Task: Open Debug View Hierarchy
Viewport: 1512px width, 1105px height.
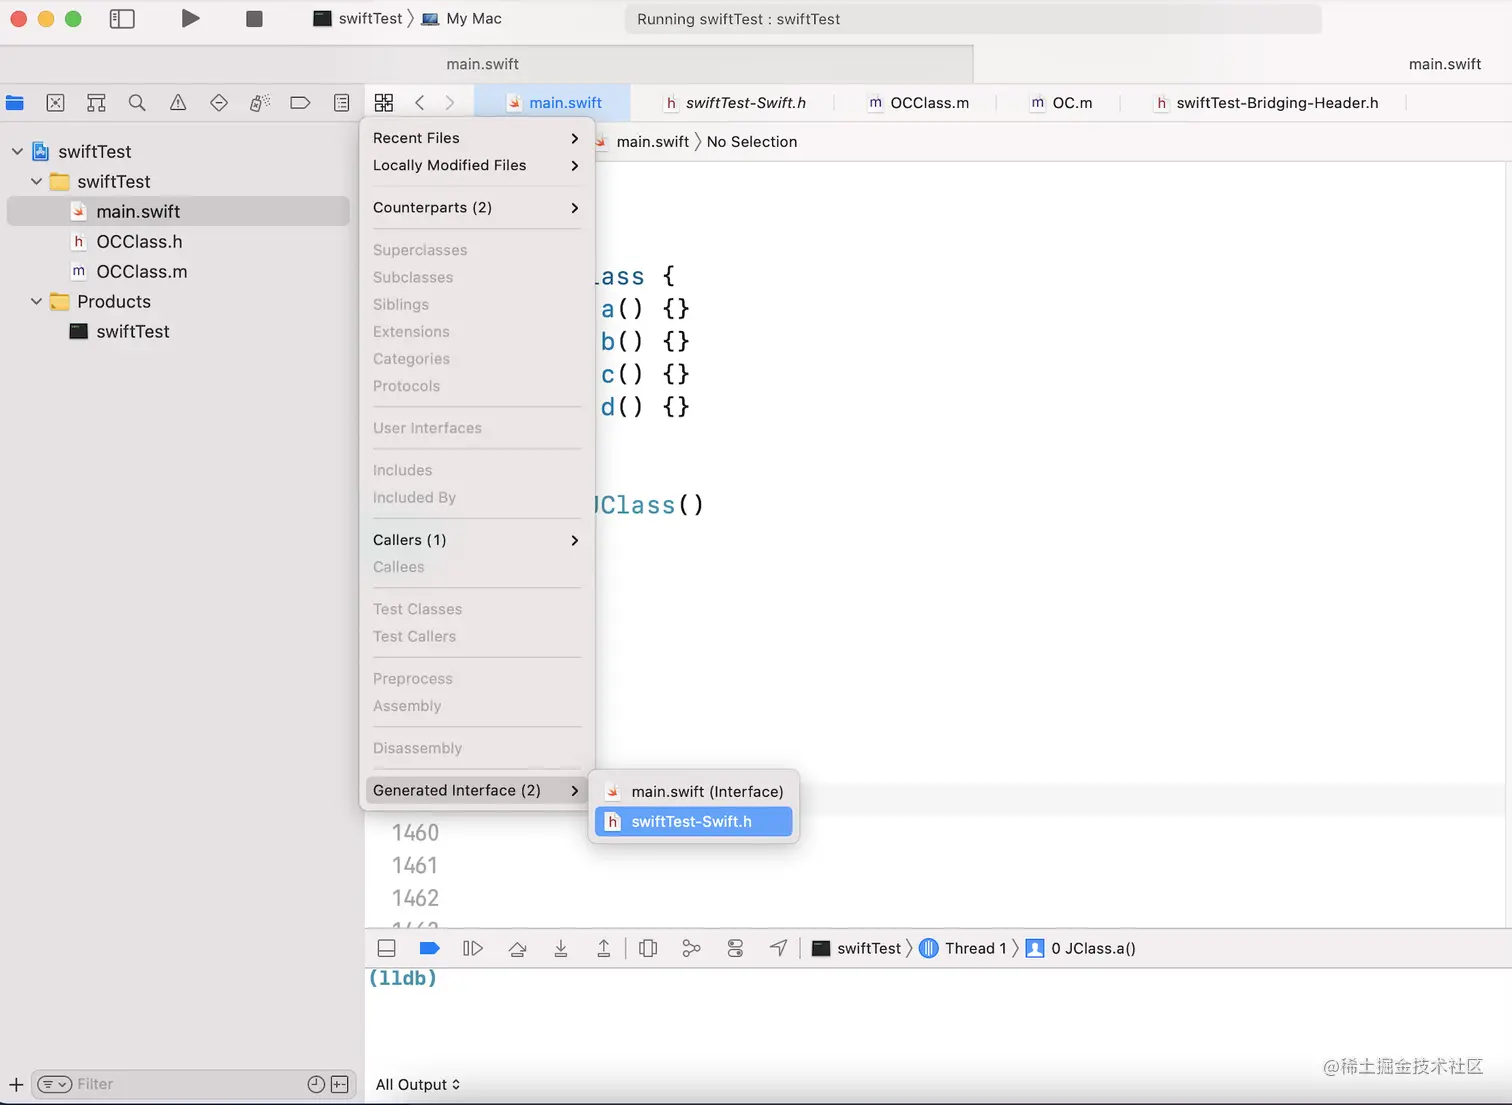Action: click(x=648, y=948)
